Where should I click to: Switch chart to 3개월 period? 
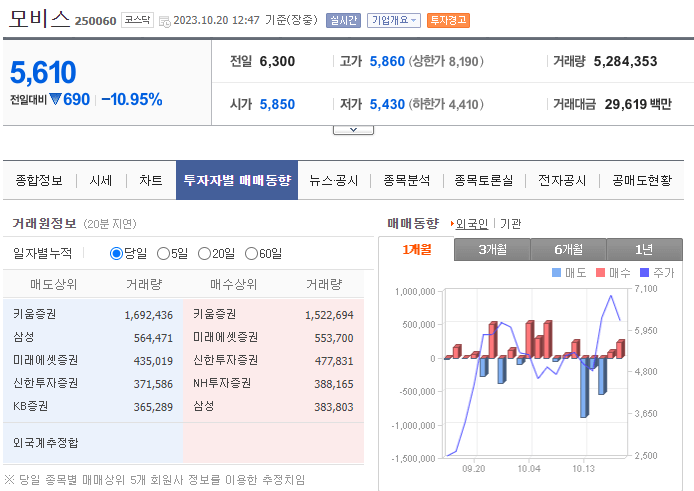(492, 250)
